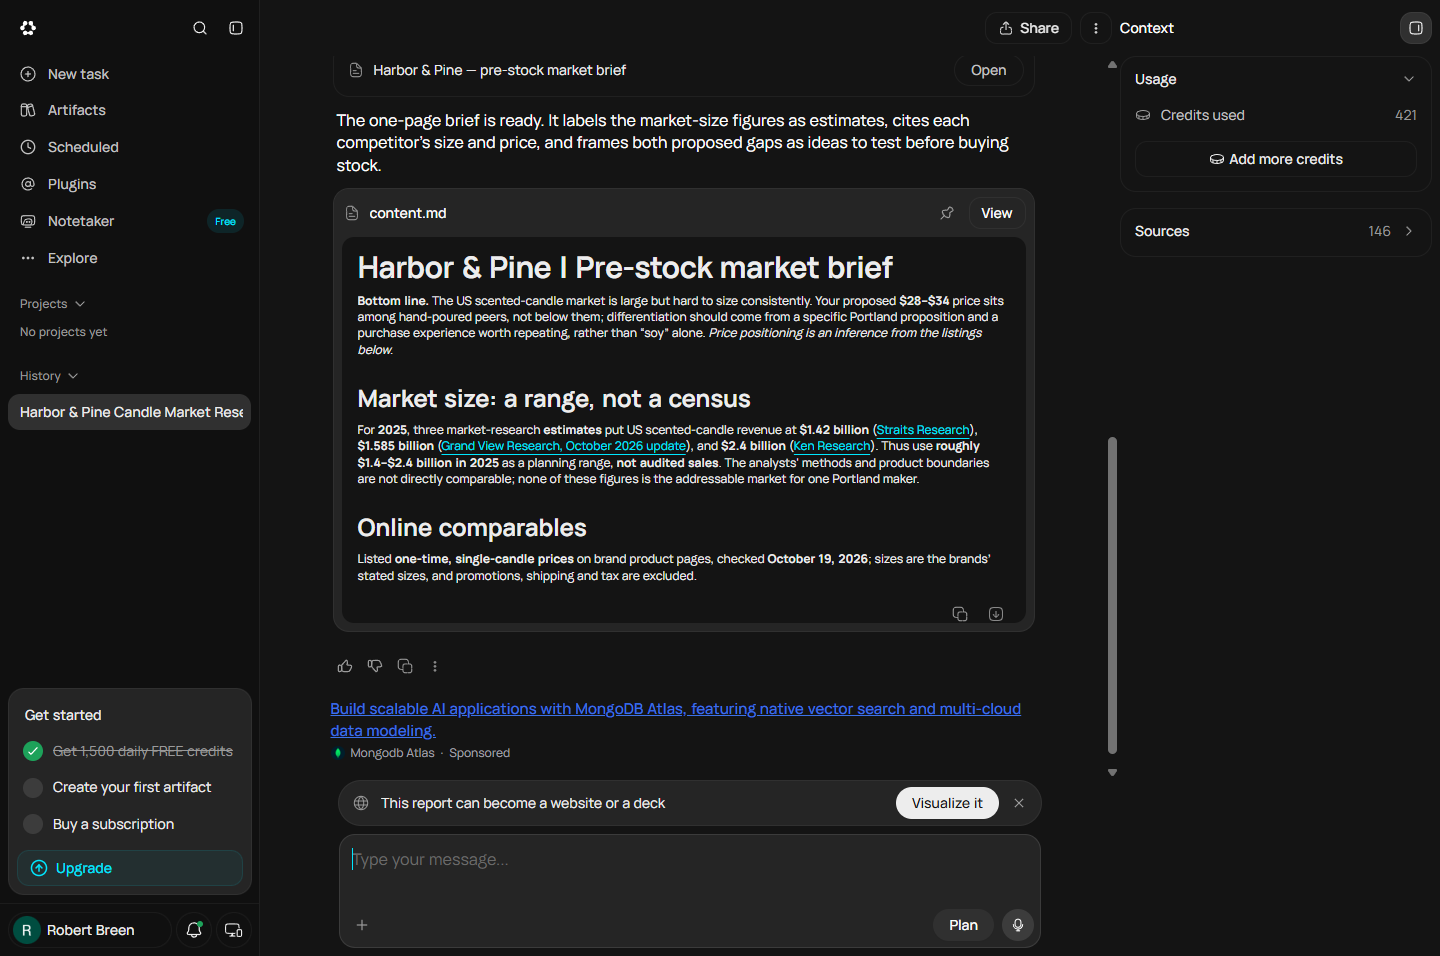Open the three-dot menu beside Share
1440x956 pixels.
coord(1096,28)
